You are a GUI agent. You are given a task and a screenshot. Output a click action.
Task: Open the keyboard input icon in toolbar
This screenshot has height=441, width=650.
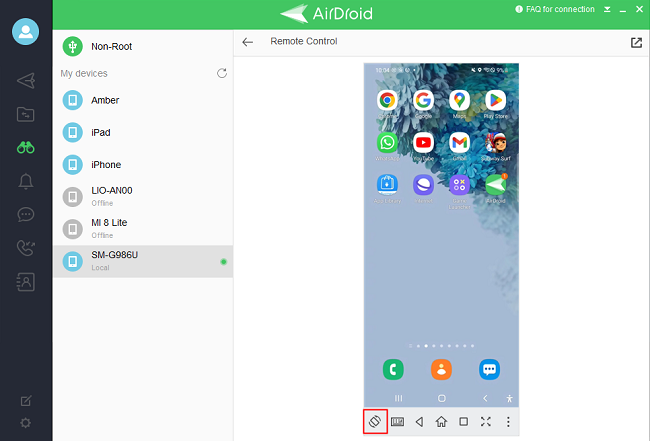[x=397, y=422]
